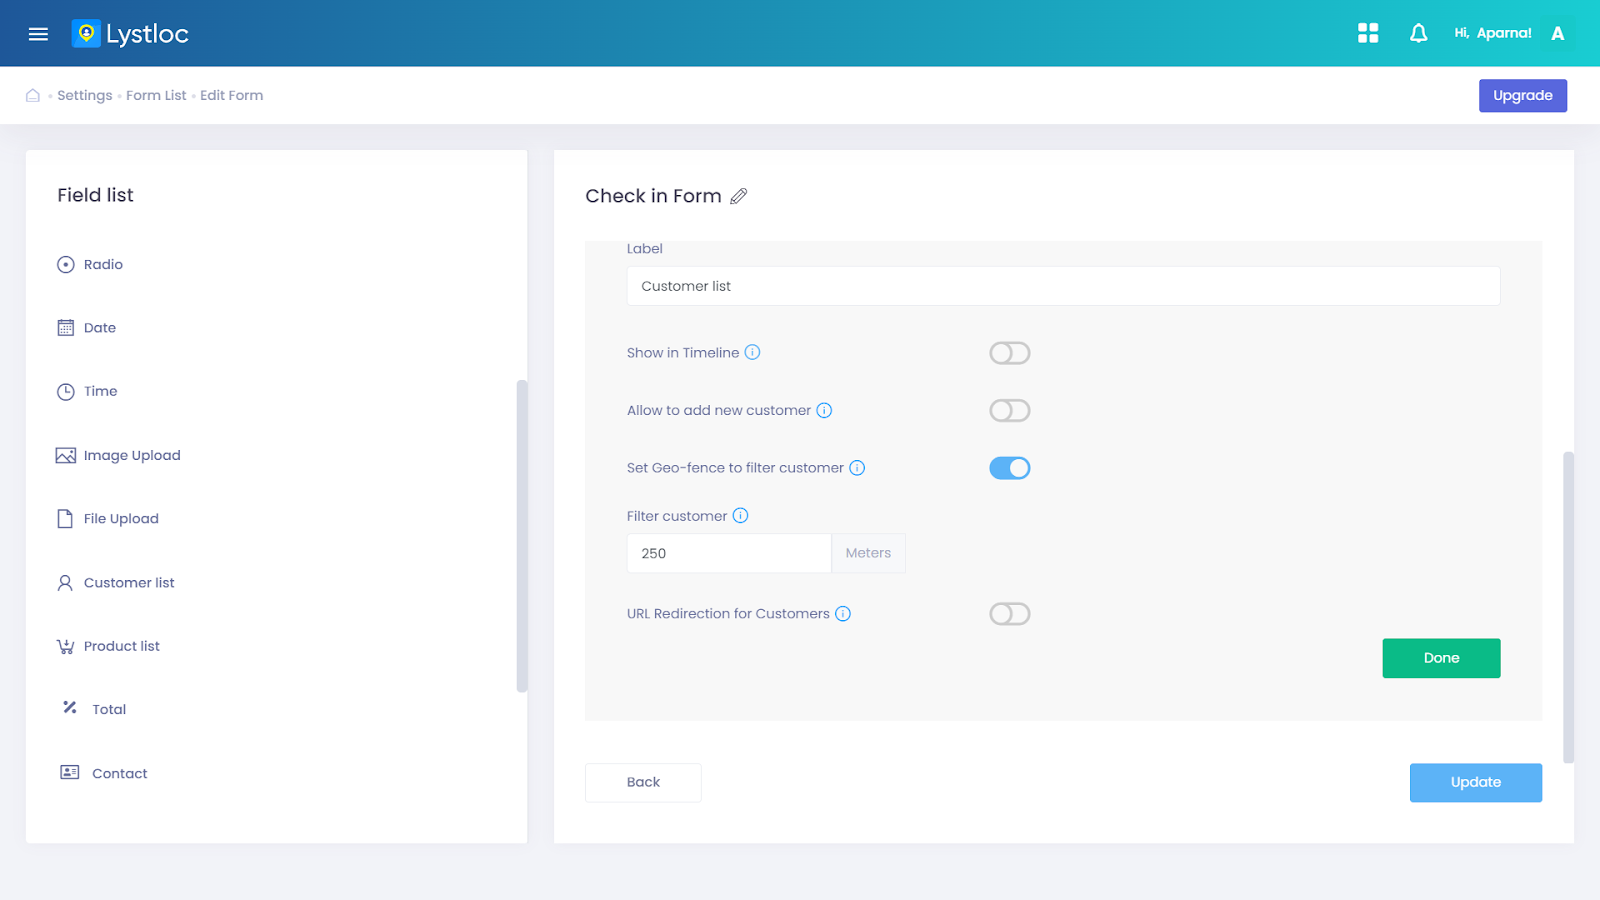The height and width of the screenshot is (900, 1600).
Task: Show info for Allow to add new customer
Action: click(824, 410)
